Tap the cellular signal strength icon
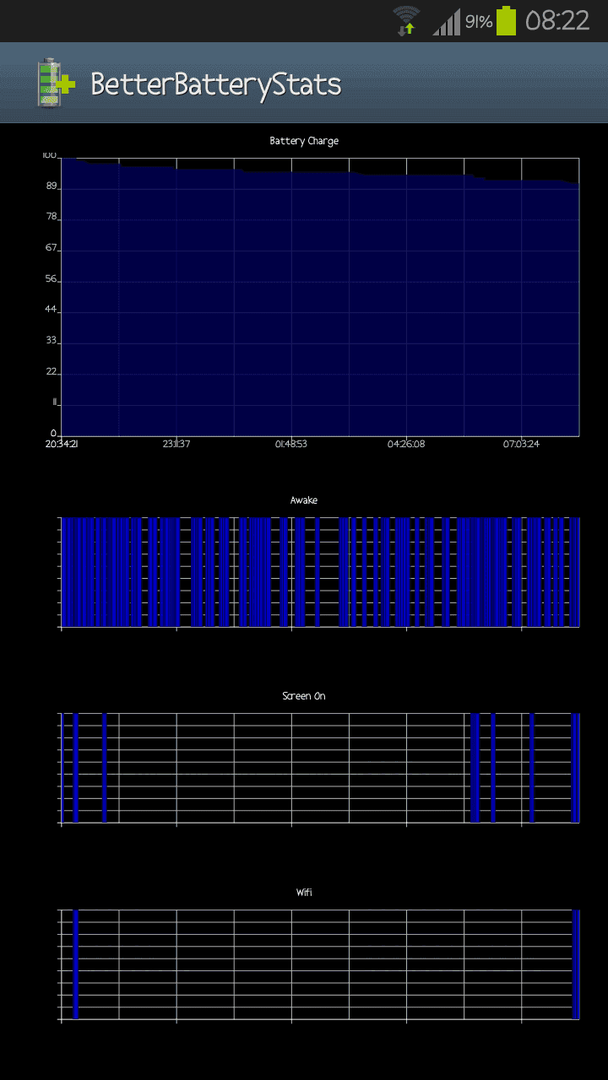Screen dimensions: 608x1080 (x=446, y=23)
